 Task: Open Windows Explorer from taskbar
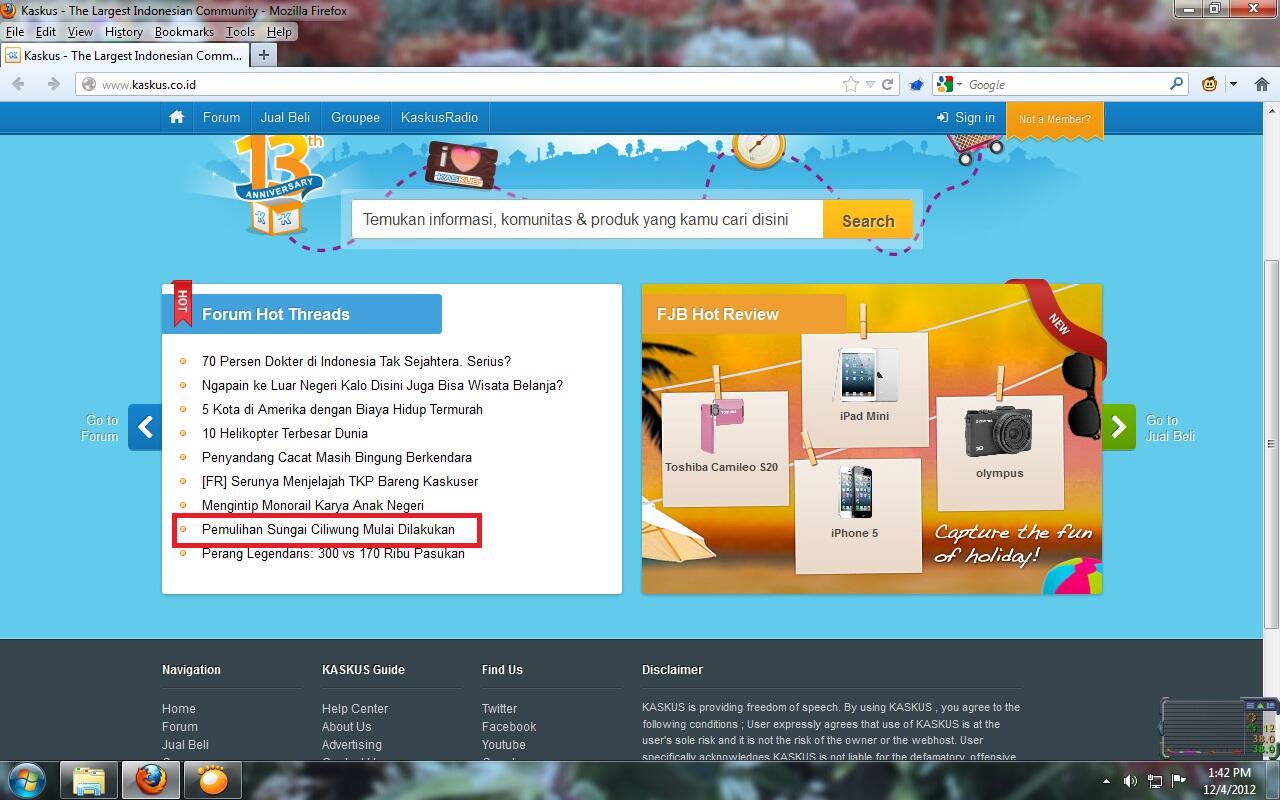[89, 779]
